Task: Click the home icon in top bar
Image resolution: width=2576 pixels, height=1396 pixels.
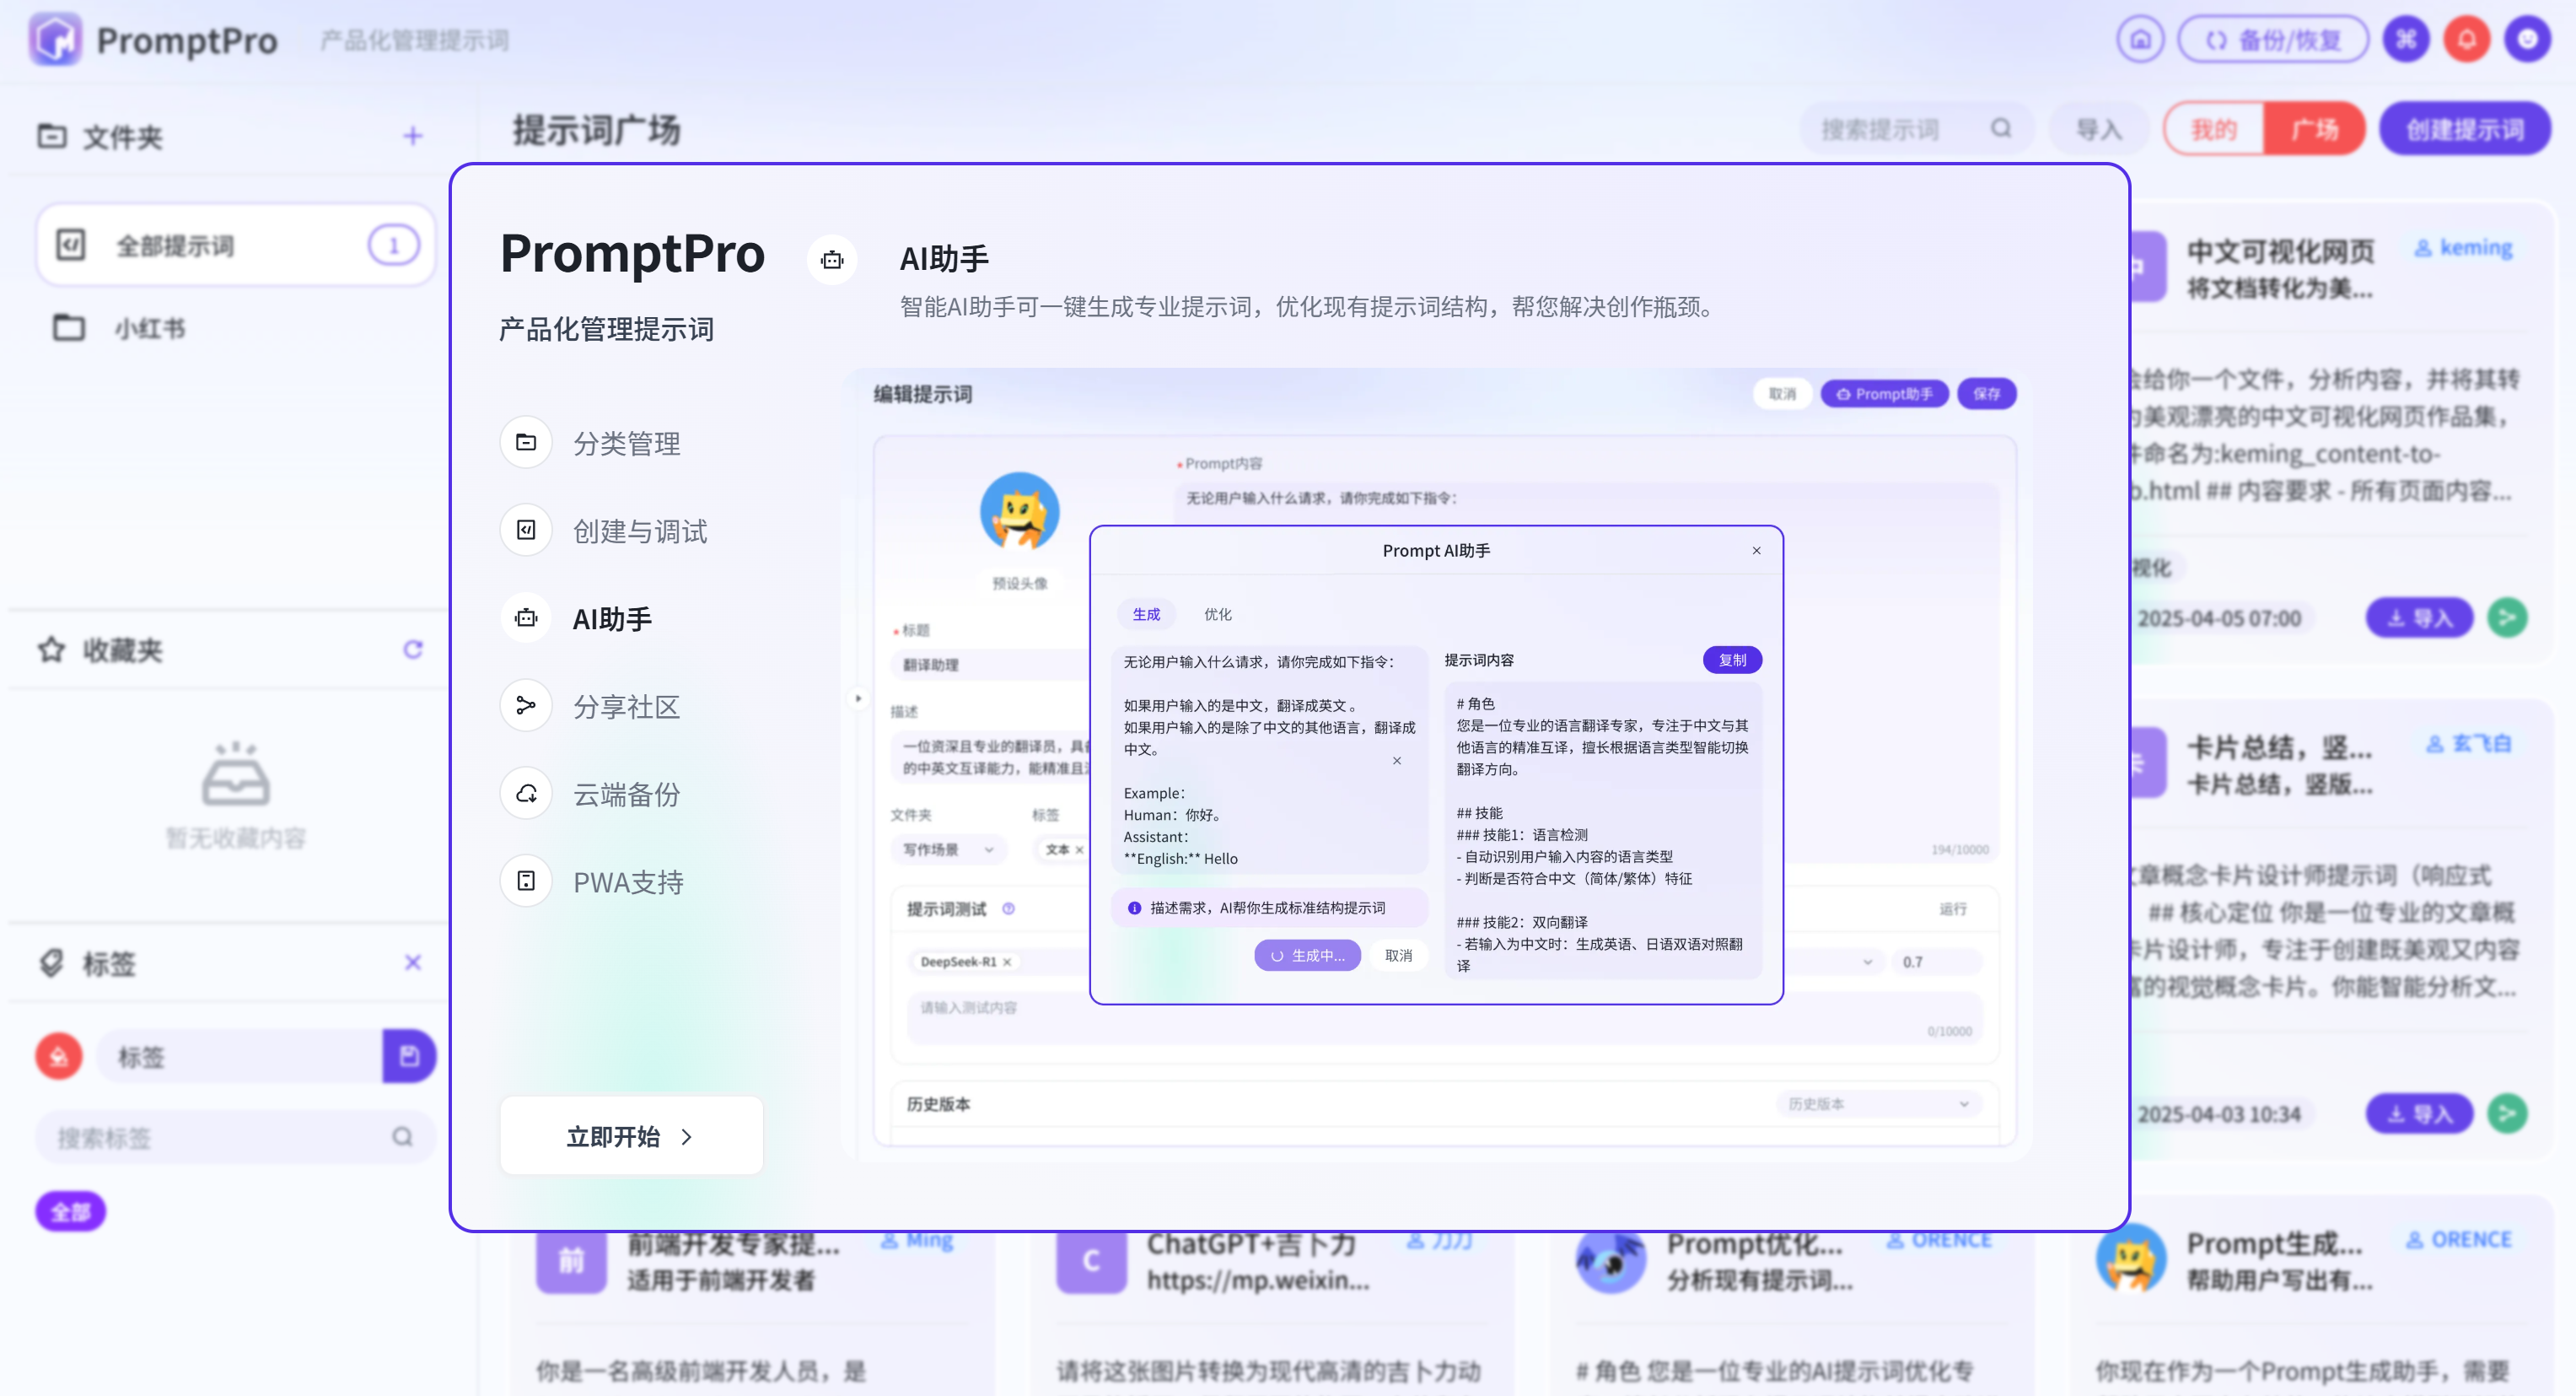Action: (x=2140, y=40)
